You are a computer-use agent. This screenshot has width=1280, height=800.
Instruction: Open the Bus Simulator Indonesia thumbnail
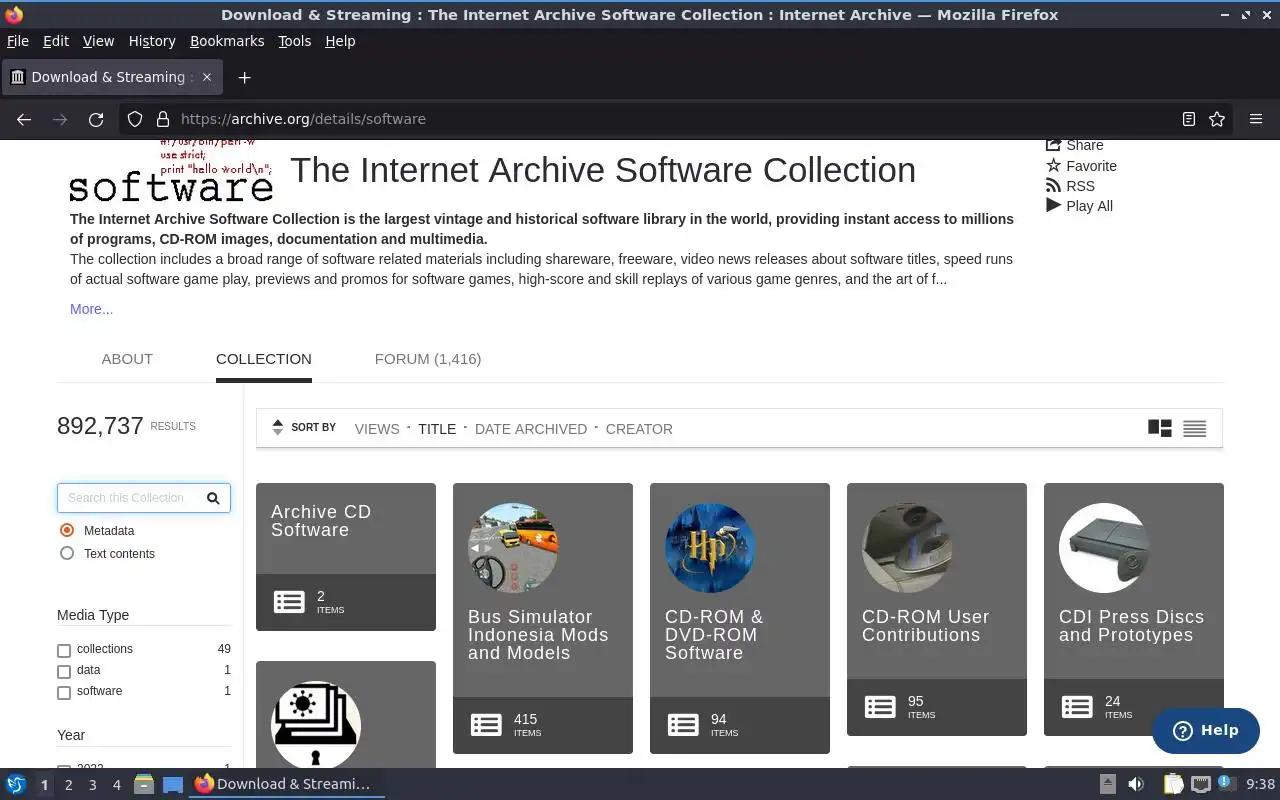(x=513, y=548)
